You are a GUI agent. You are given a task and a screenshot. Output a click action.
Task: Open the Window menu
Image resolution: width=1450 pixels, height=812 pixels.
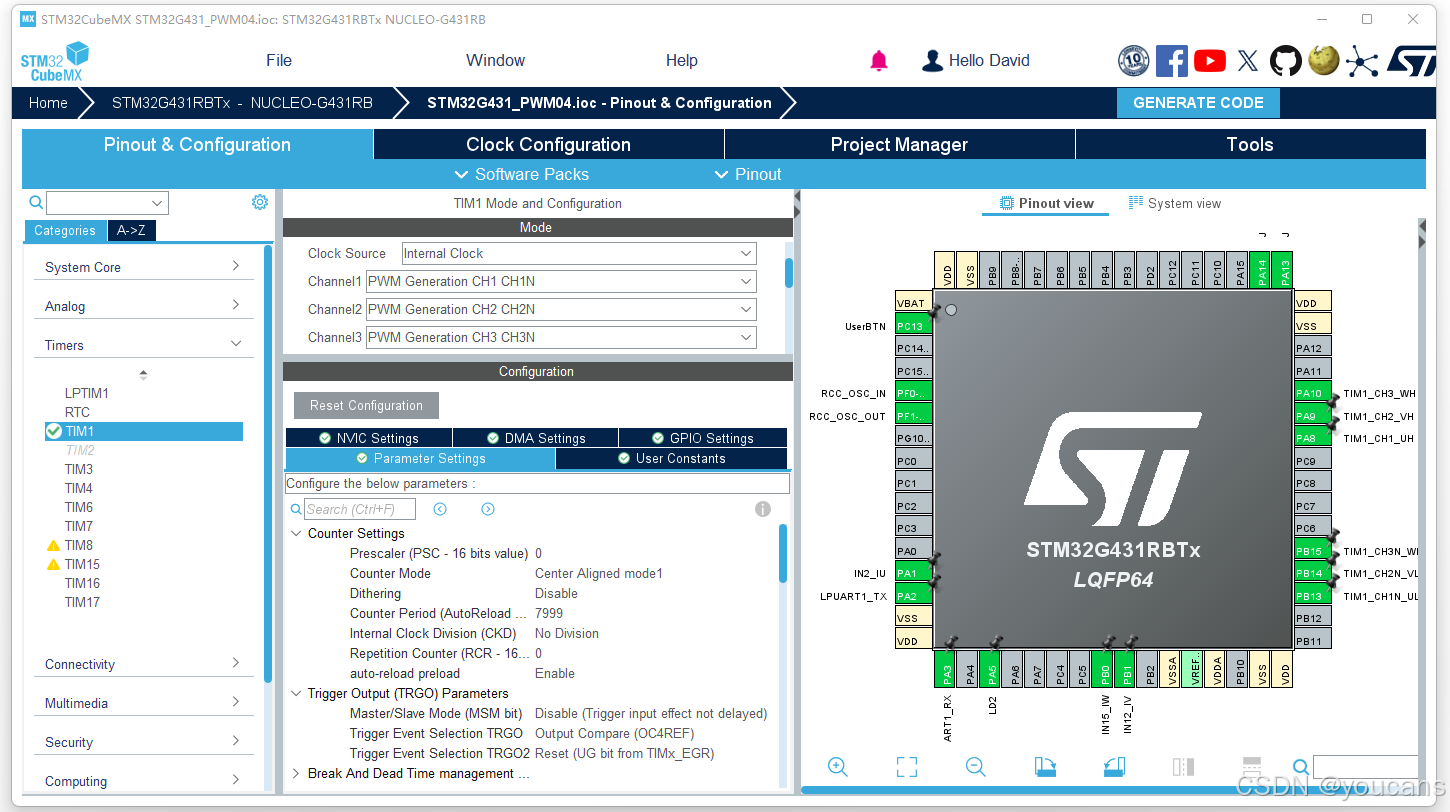(495, 61)
